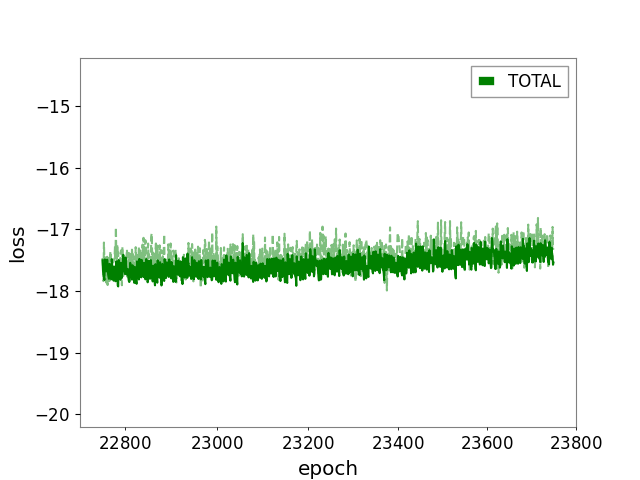Click the x-axis tick label 23600

(487, 443)
